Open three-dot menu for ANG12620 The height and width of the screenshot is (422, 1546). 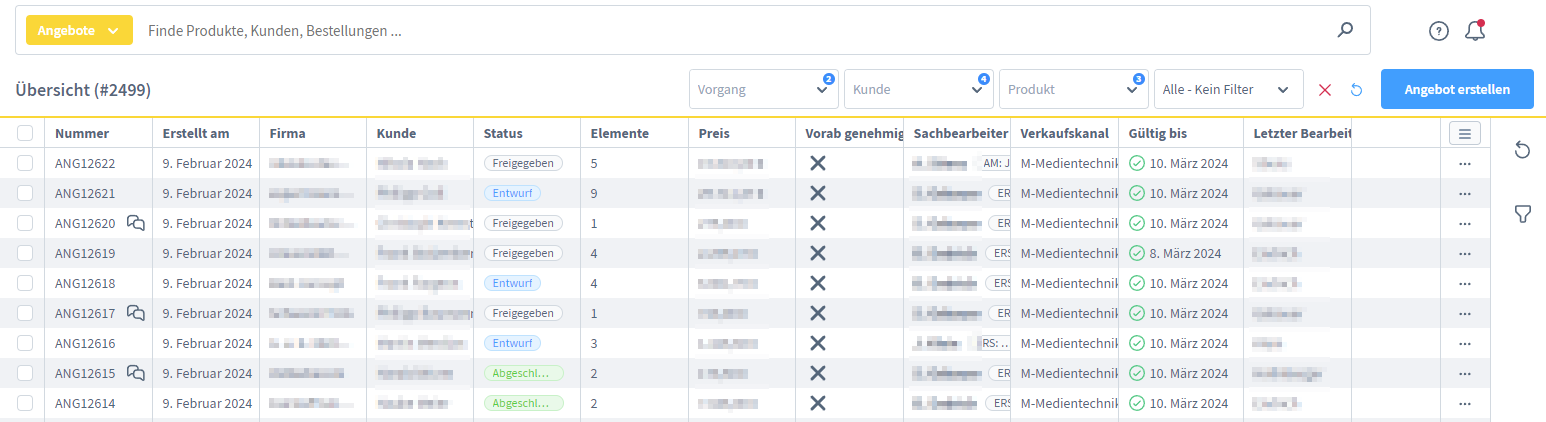1465,223
